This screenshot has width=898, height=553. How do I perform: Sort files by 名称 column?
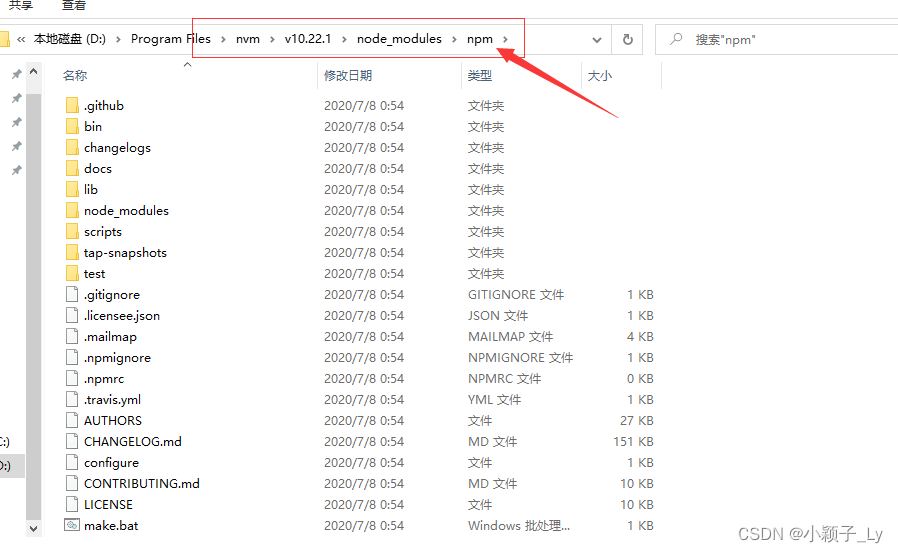[x=75, y=76]
